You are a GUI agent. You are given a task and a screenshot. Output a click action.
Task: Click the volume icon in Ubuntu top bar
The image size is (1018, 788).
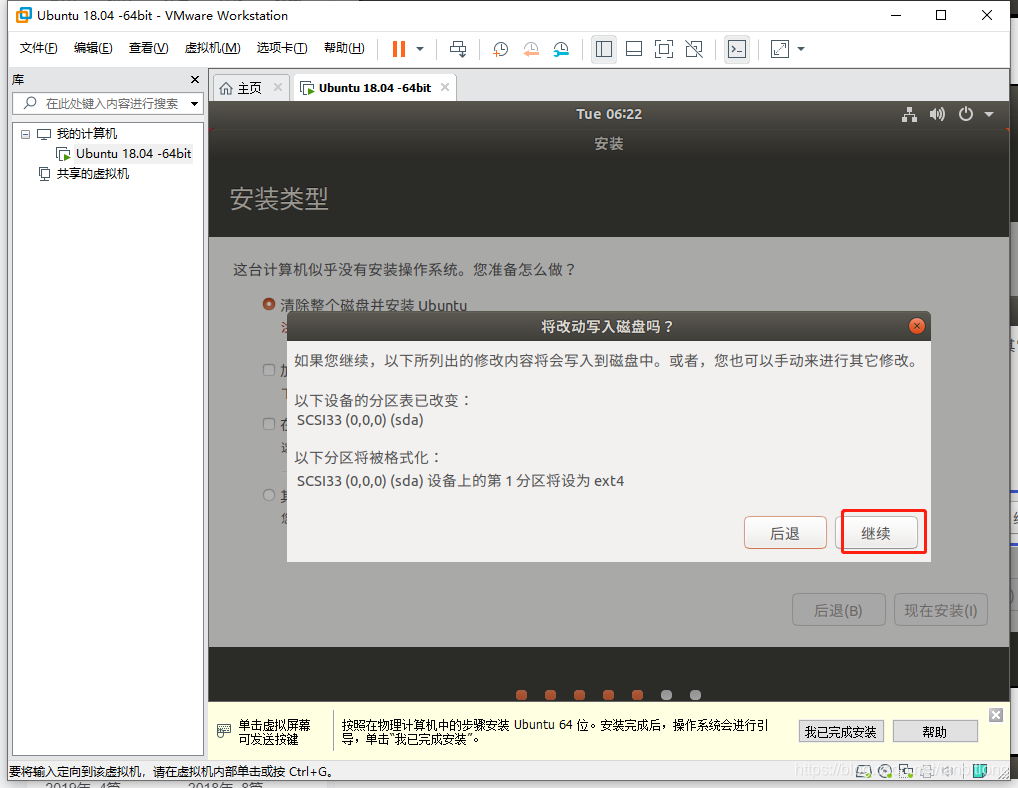click(937, 114)
